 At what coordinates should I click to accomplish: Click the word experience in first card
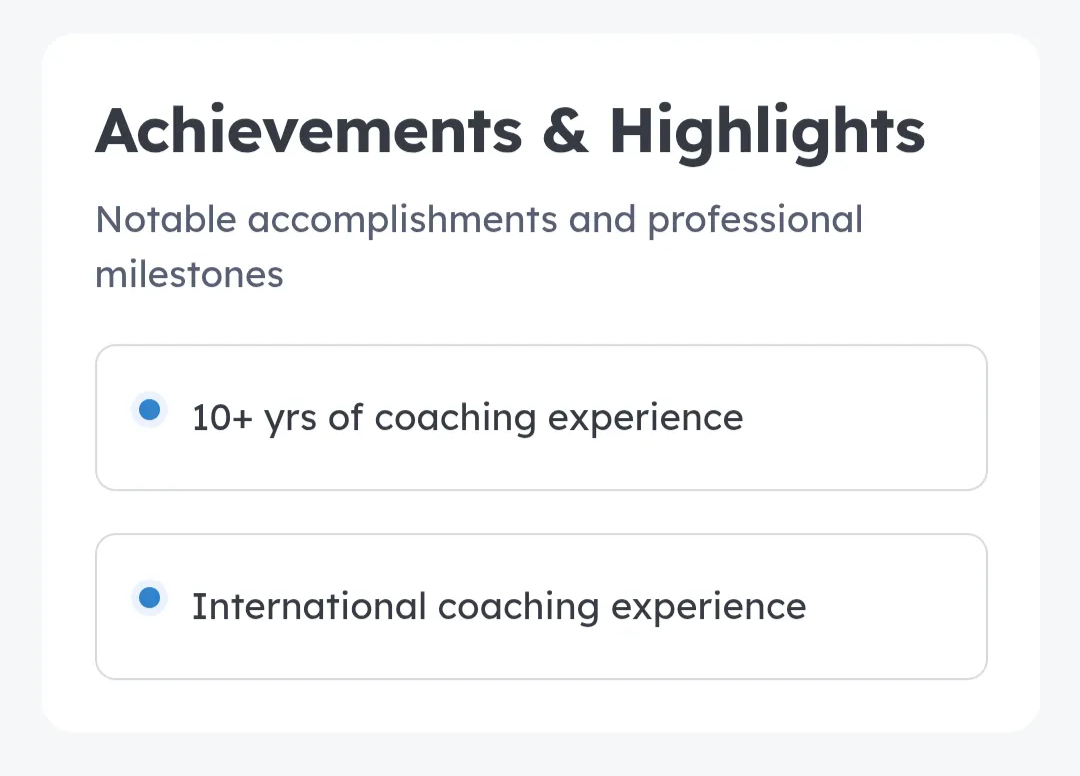645,420
